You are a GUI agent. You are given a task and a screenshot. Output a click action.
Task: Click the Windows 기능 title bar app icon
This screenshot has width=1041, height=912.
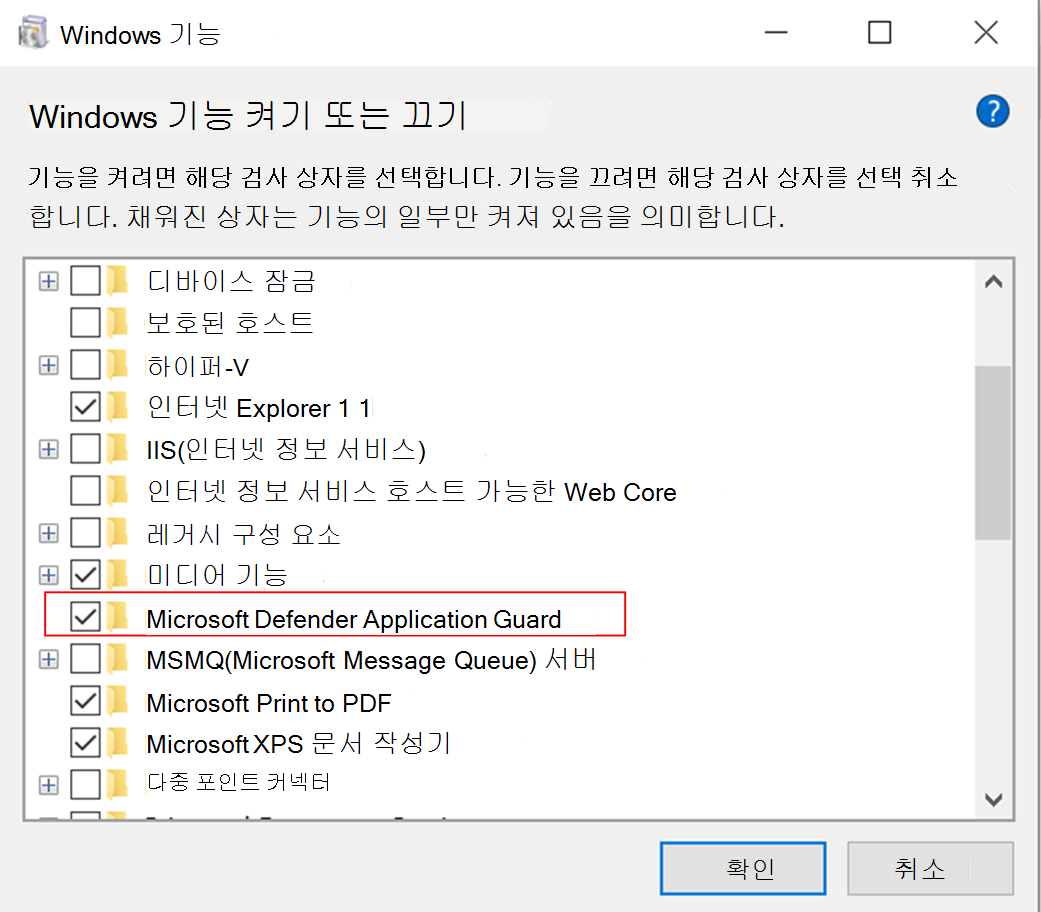tap(33, 33)
